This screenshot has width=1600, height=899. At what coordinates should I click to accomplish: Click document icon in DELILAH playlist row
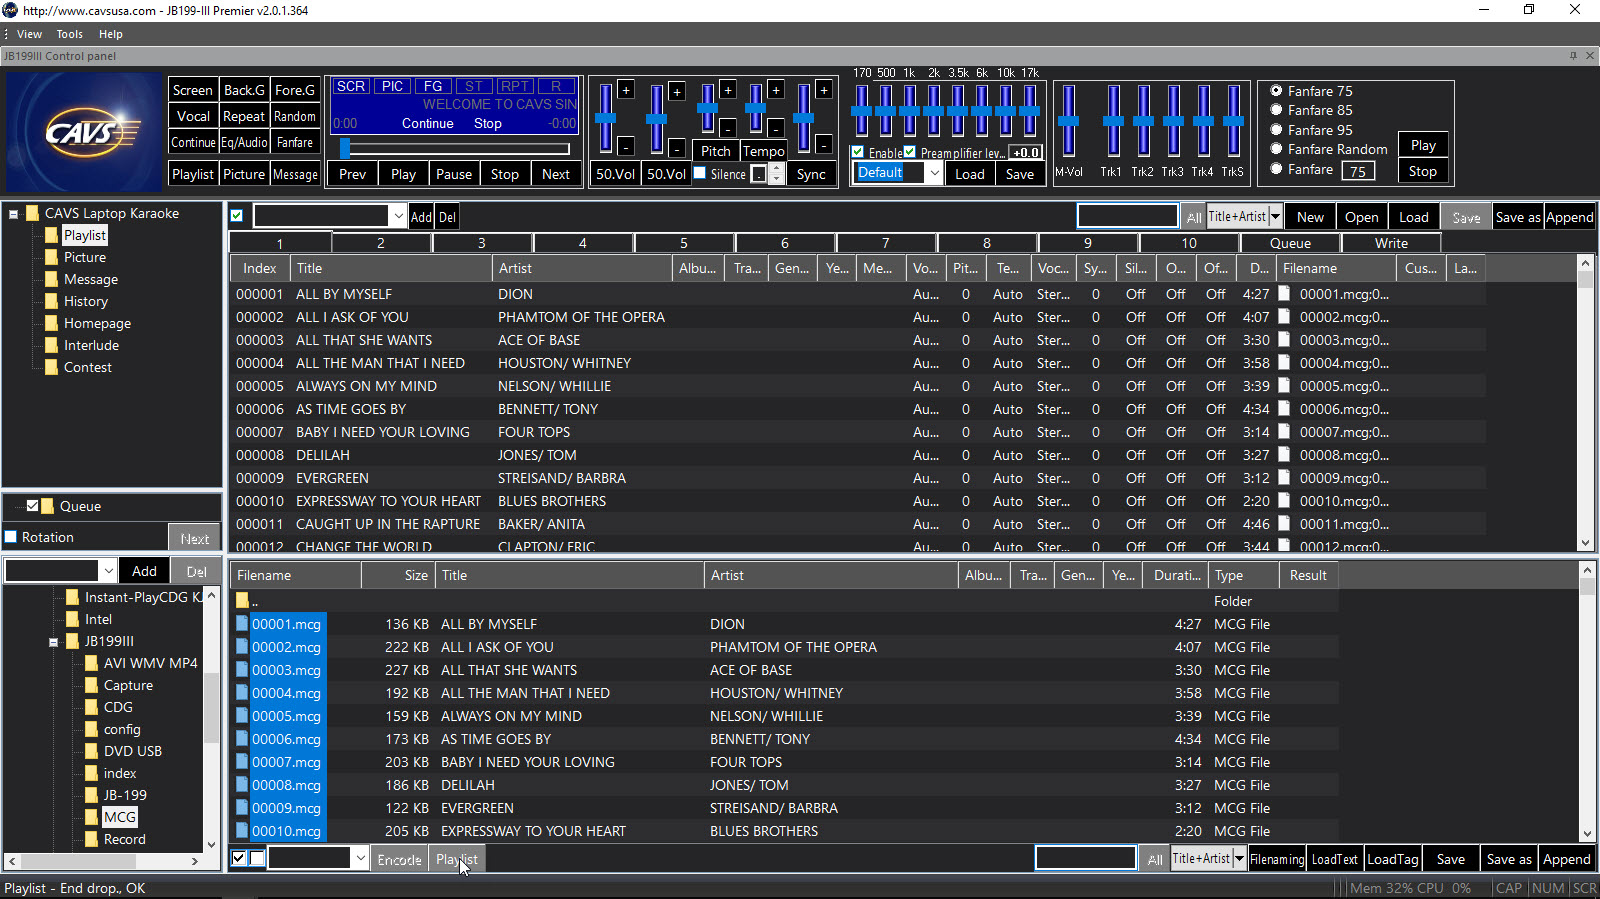coord(1284,455)
